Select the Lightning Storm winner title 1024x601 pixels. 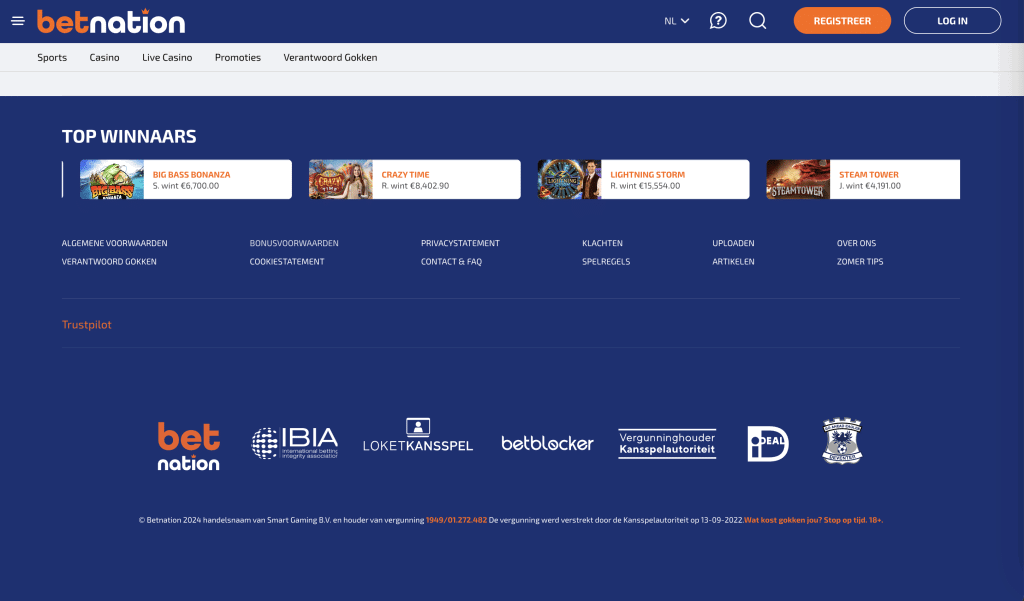point(647,174)
